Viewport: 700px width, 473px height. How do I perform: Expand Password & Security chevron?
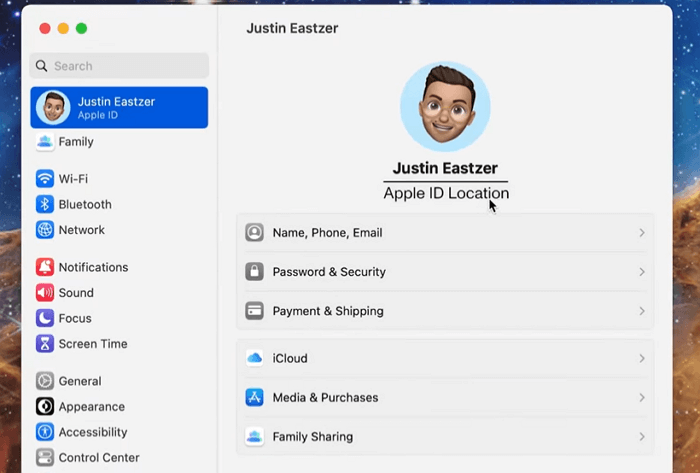click(x=642, y=272)
